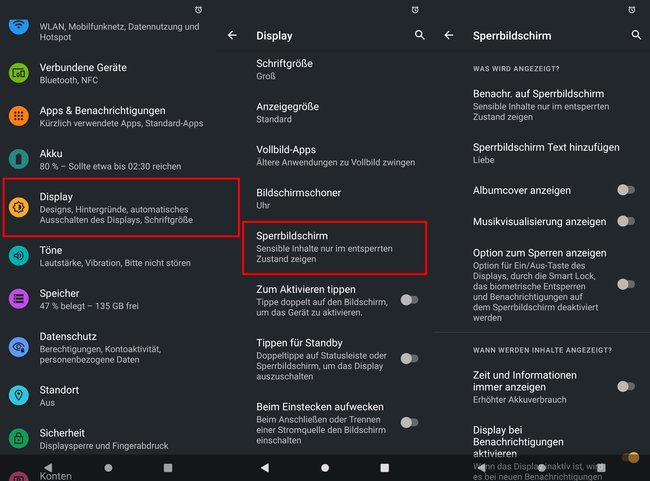The image size is (650, 481).
Task: Tap the back button in main settings panel
Action: tap(48, 468)
